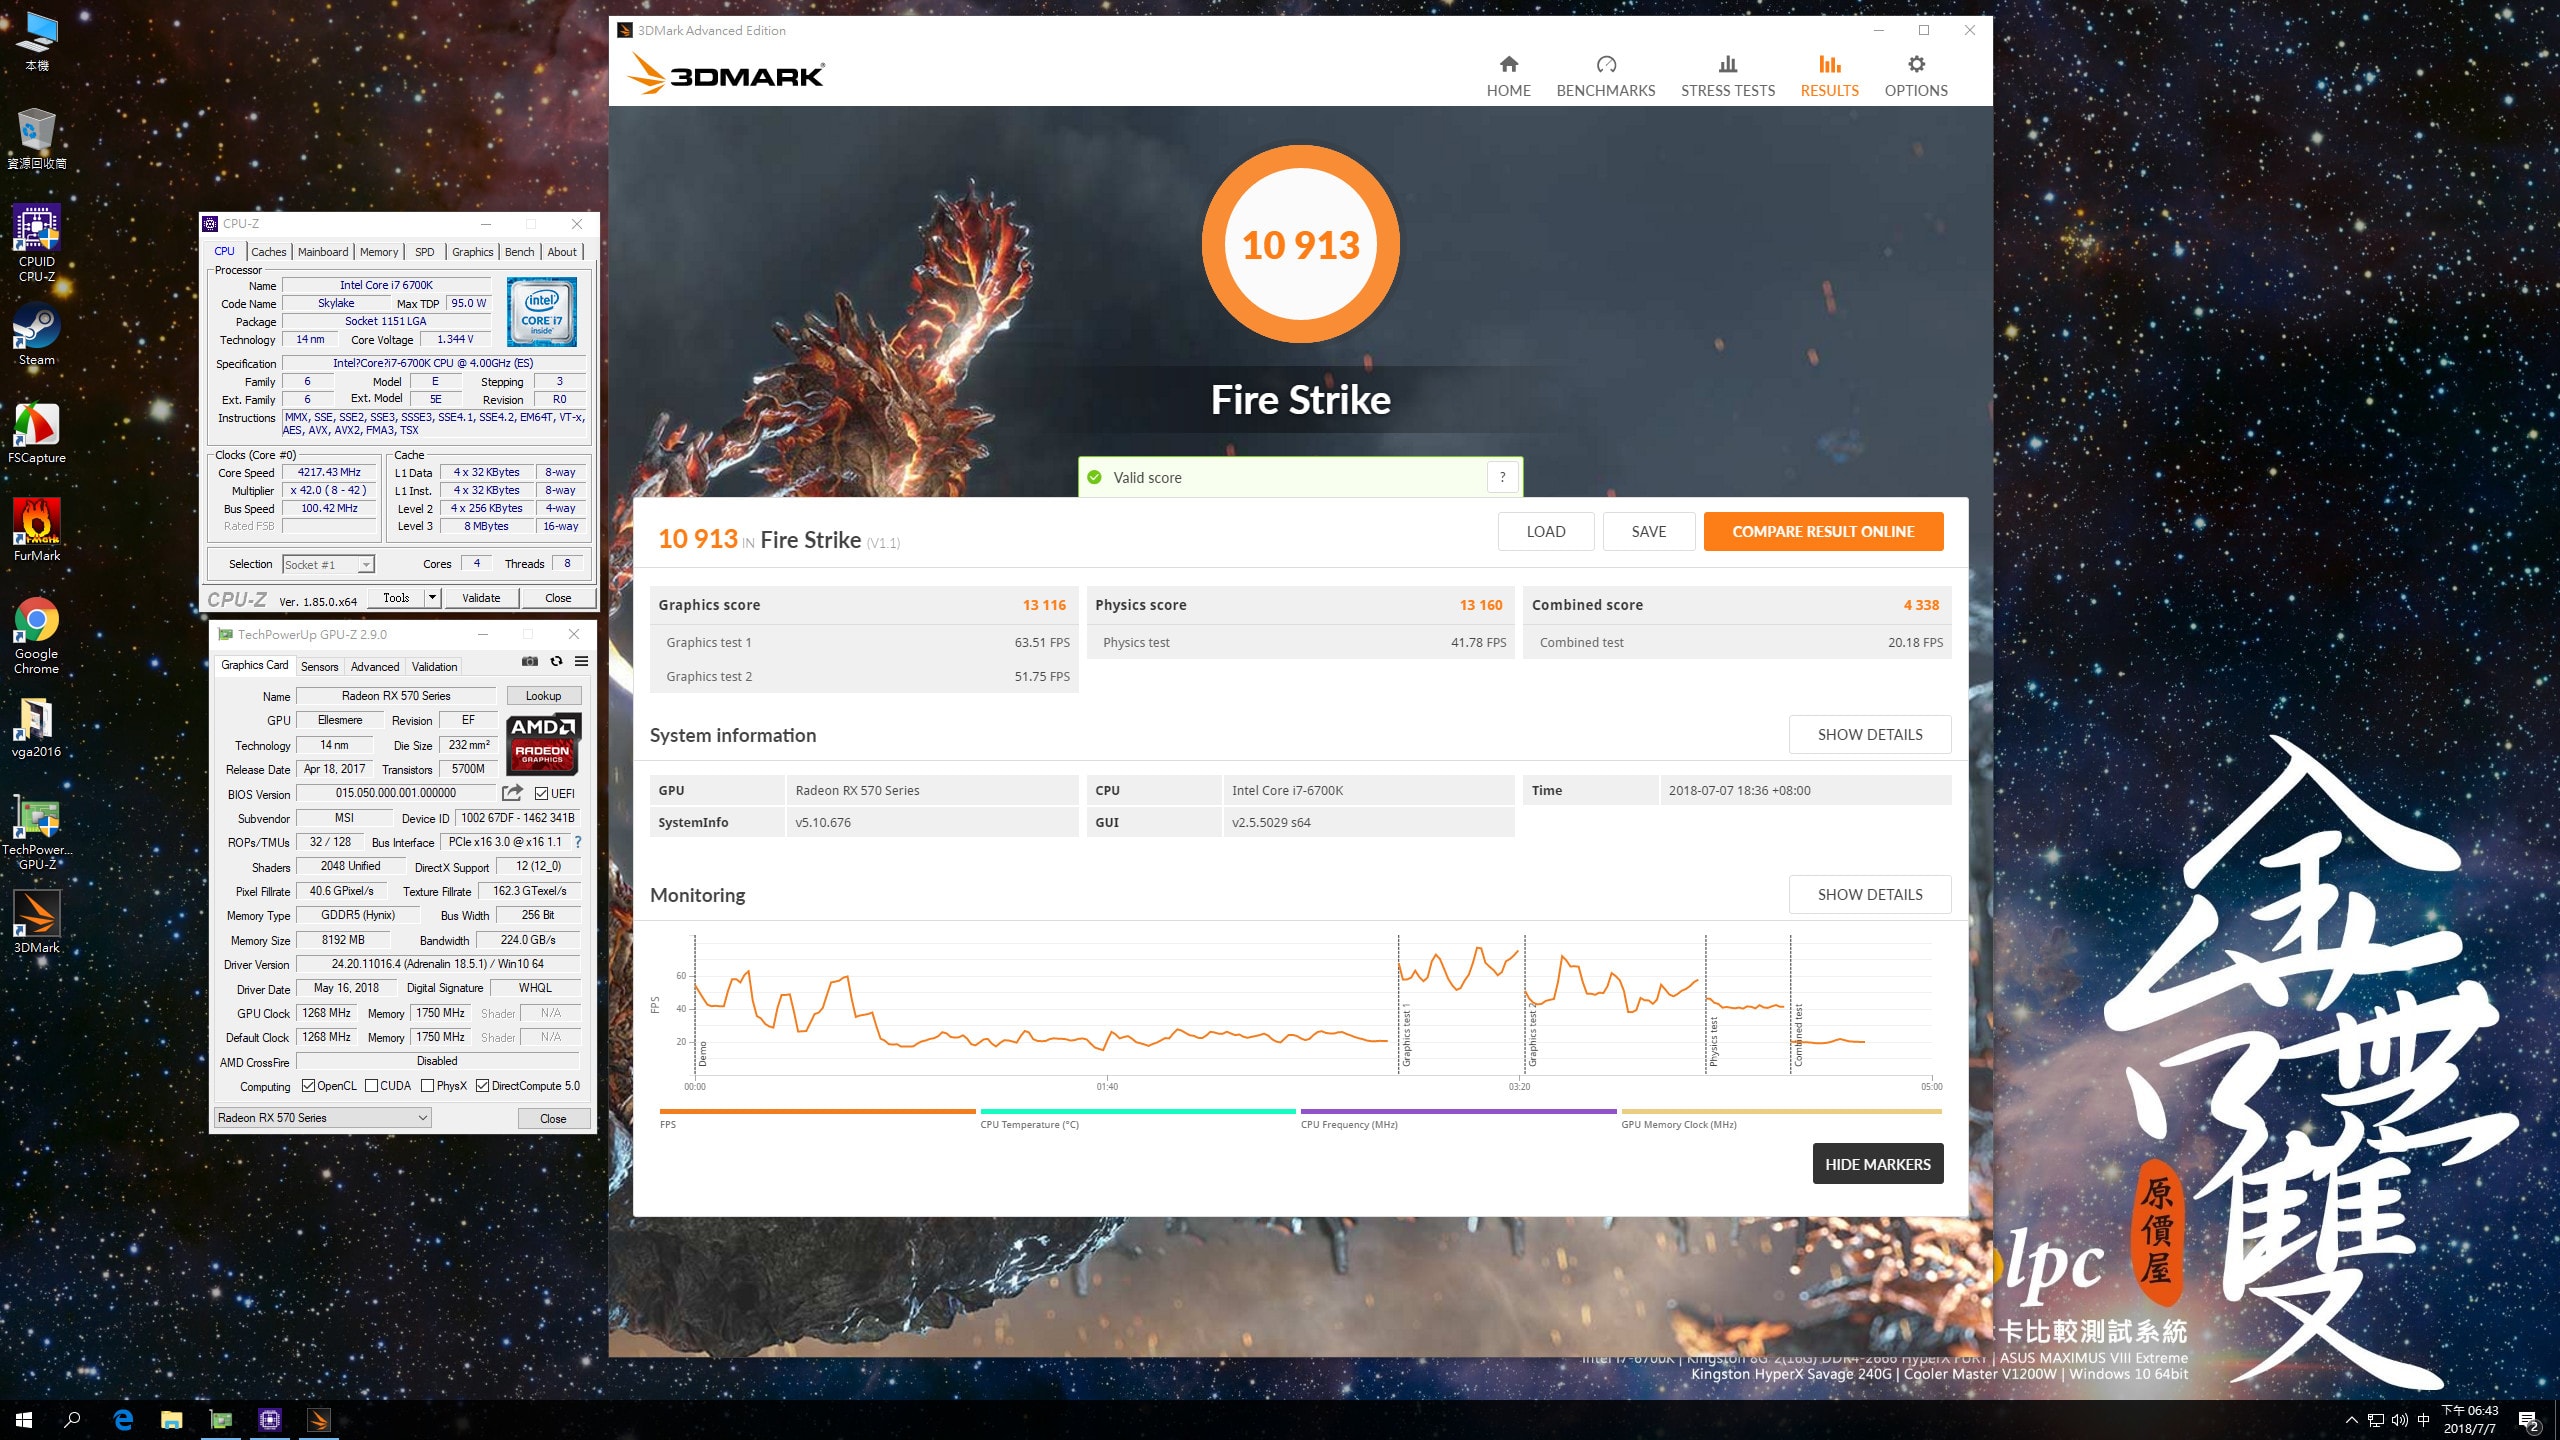This screenshot has width=2560, height=1440.
Task: Launch TechPowerUp GPU-Z desktop shortcut
Action: tap(37, 834)
